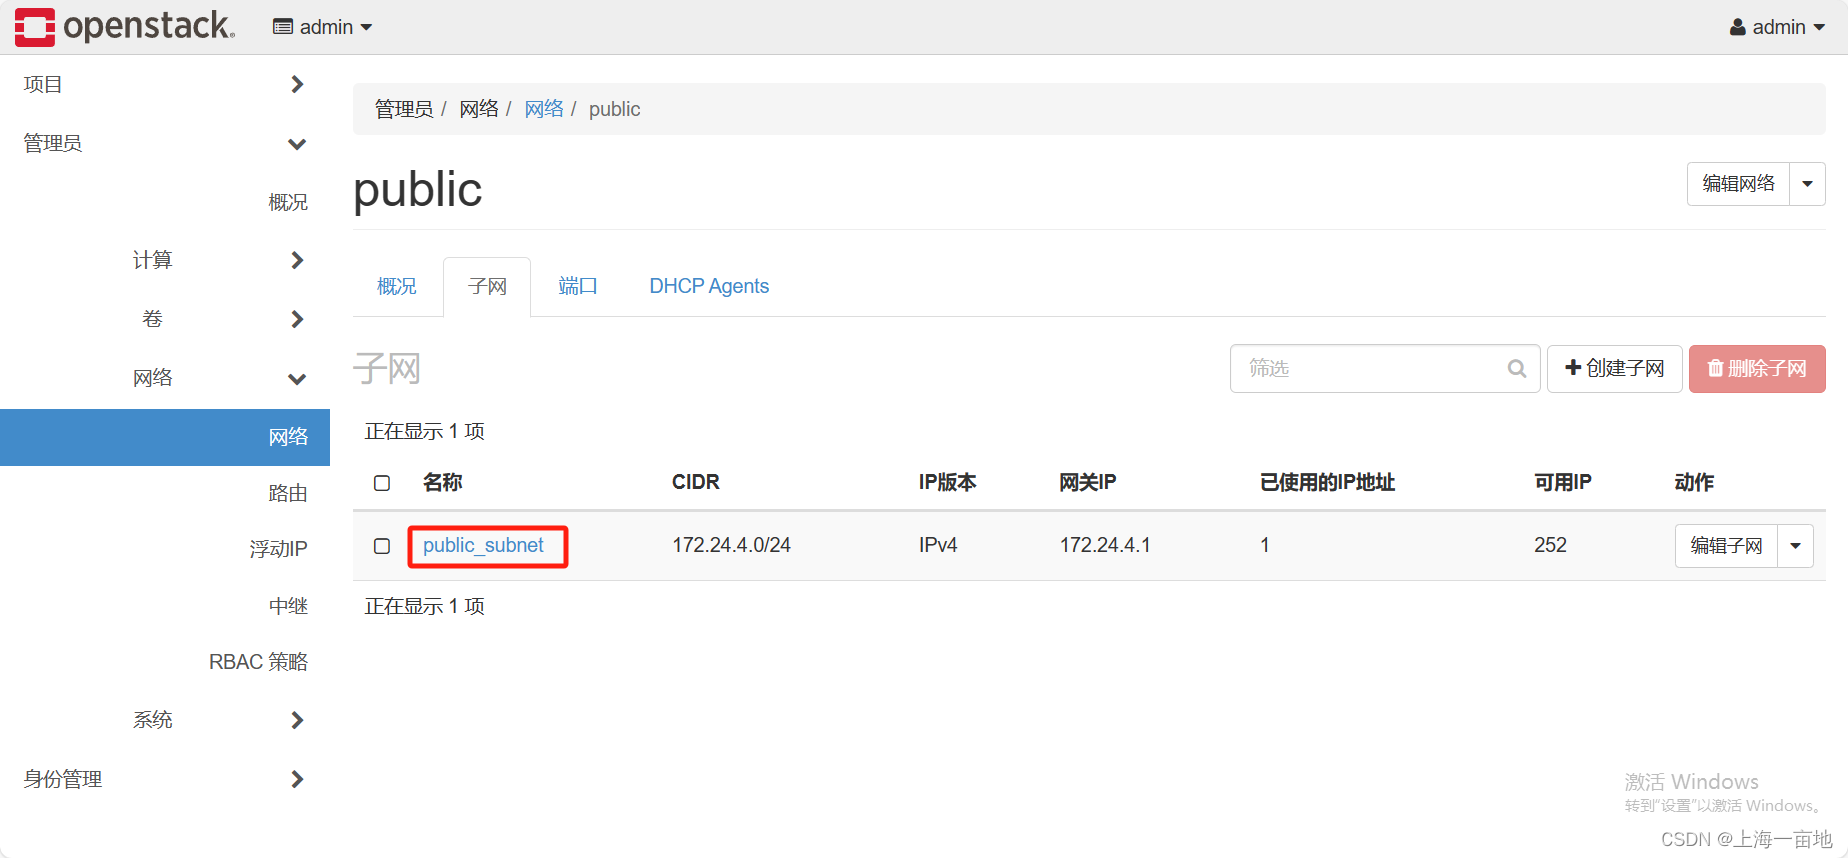This screenshot has width=1848, height=858.
Task: Collapse the 网络 sidebar group
Action: [x=218, y=378]
